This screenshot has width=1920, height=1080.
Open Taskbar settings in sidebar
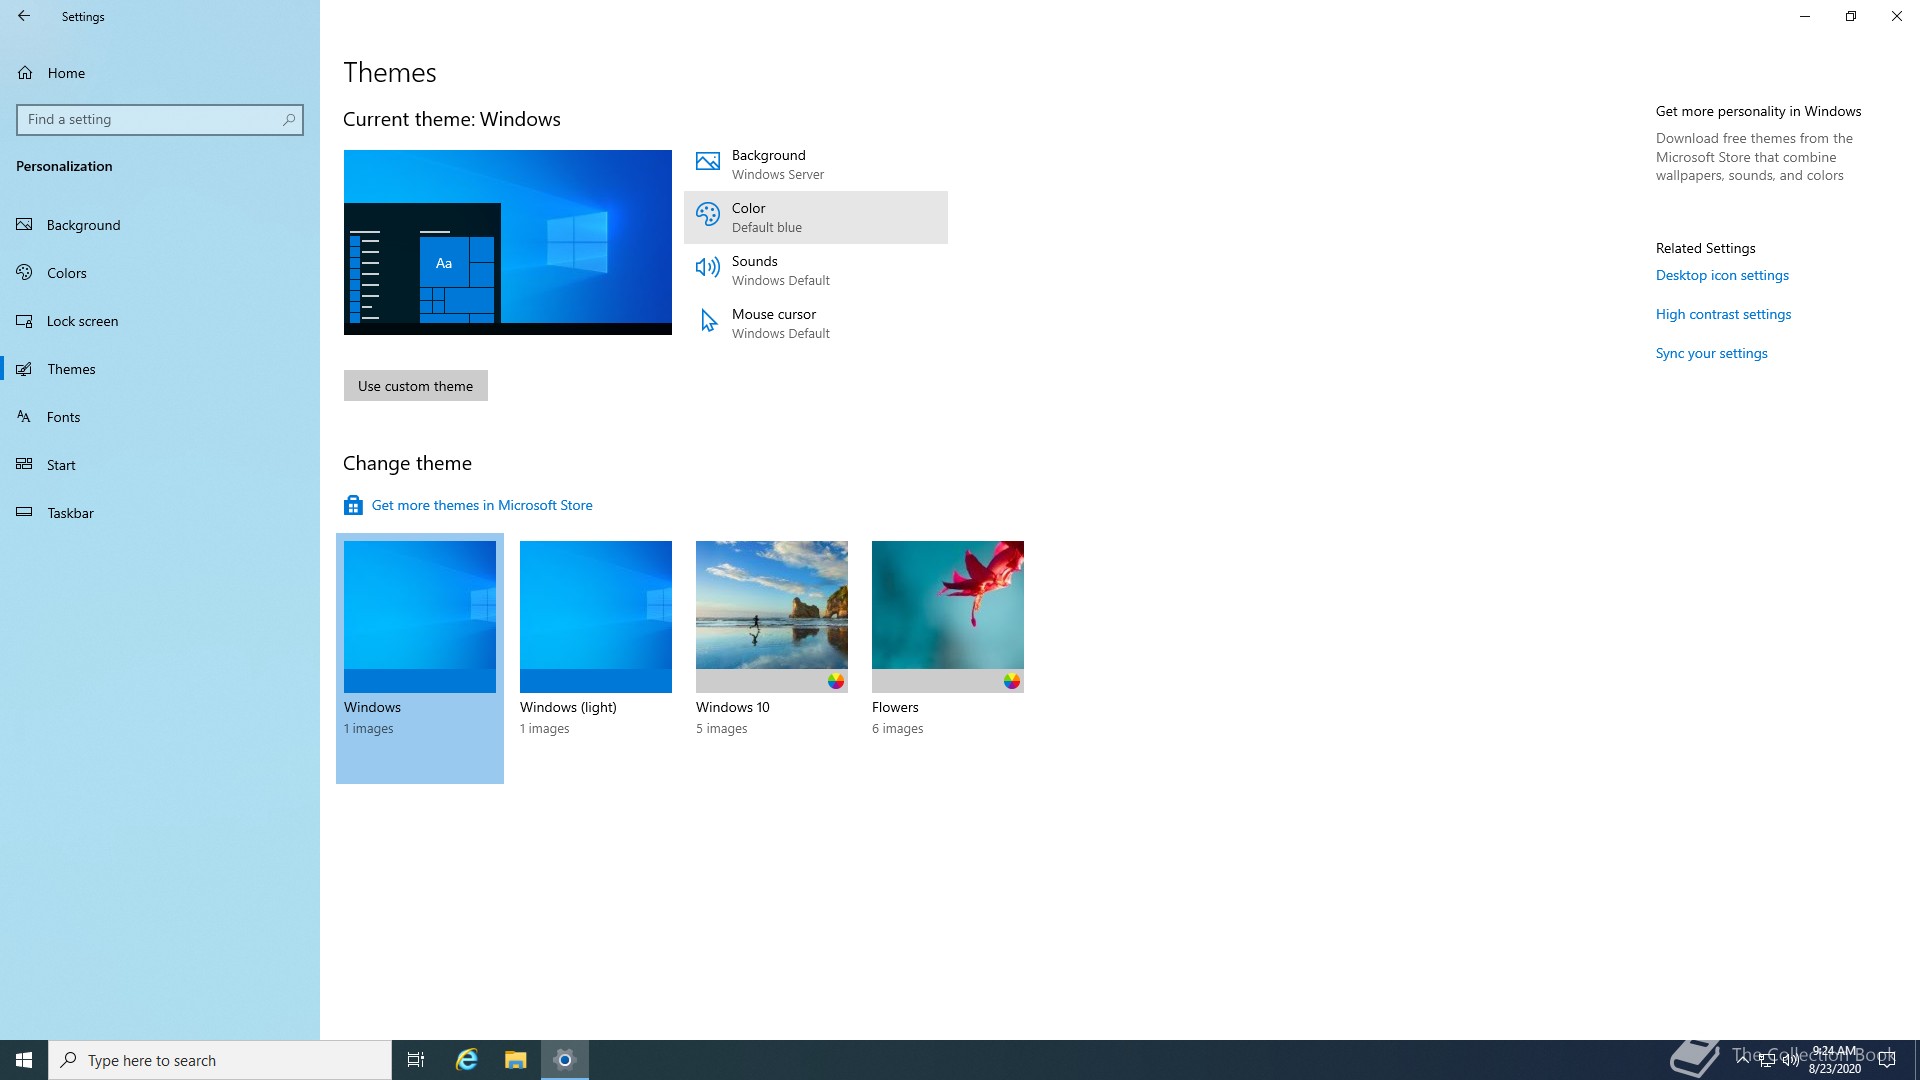160,513
